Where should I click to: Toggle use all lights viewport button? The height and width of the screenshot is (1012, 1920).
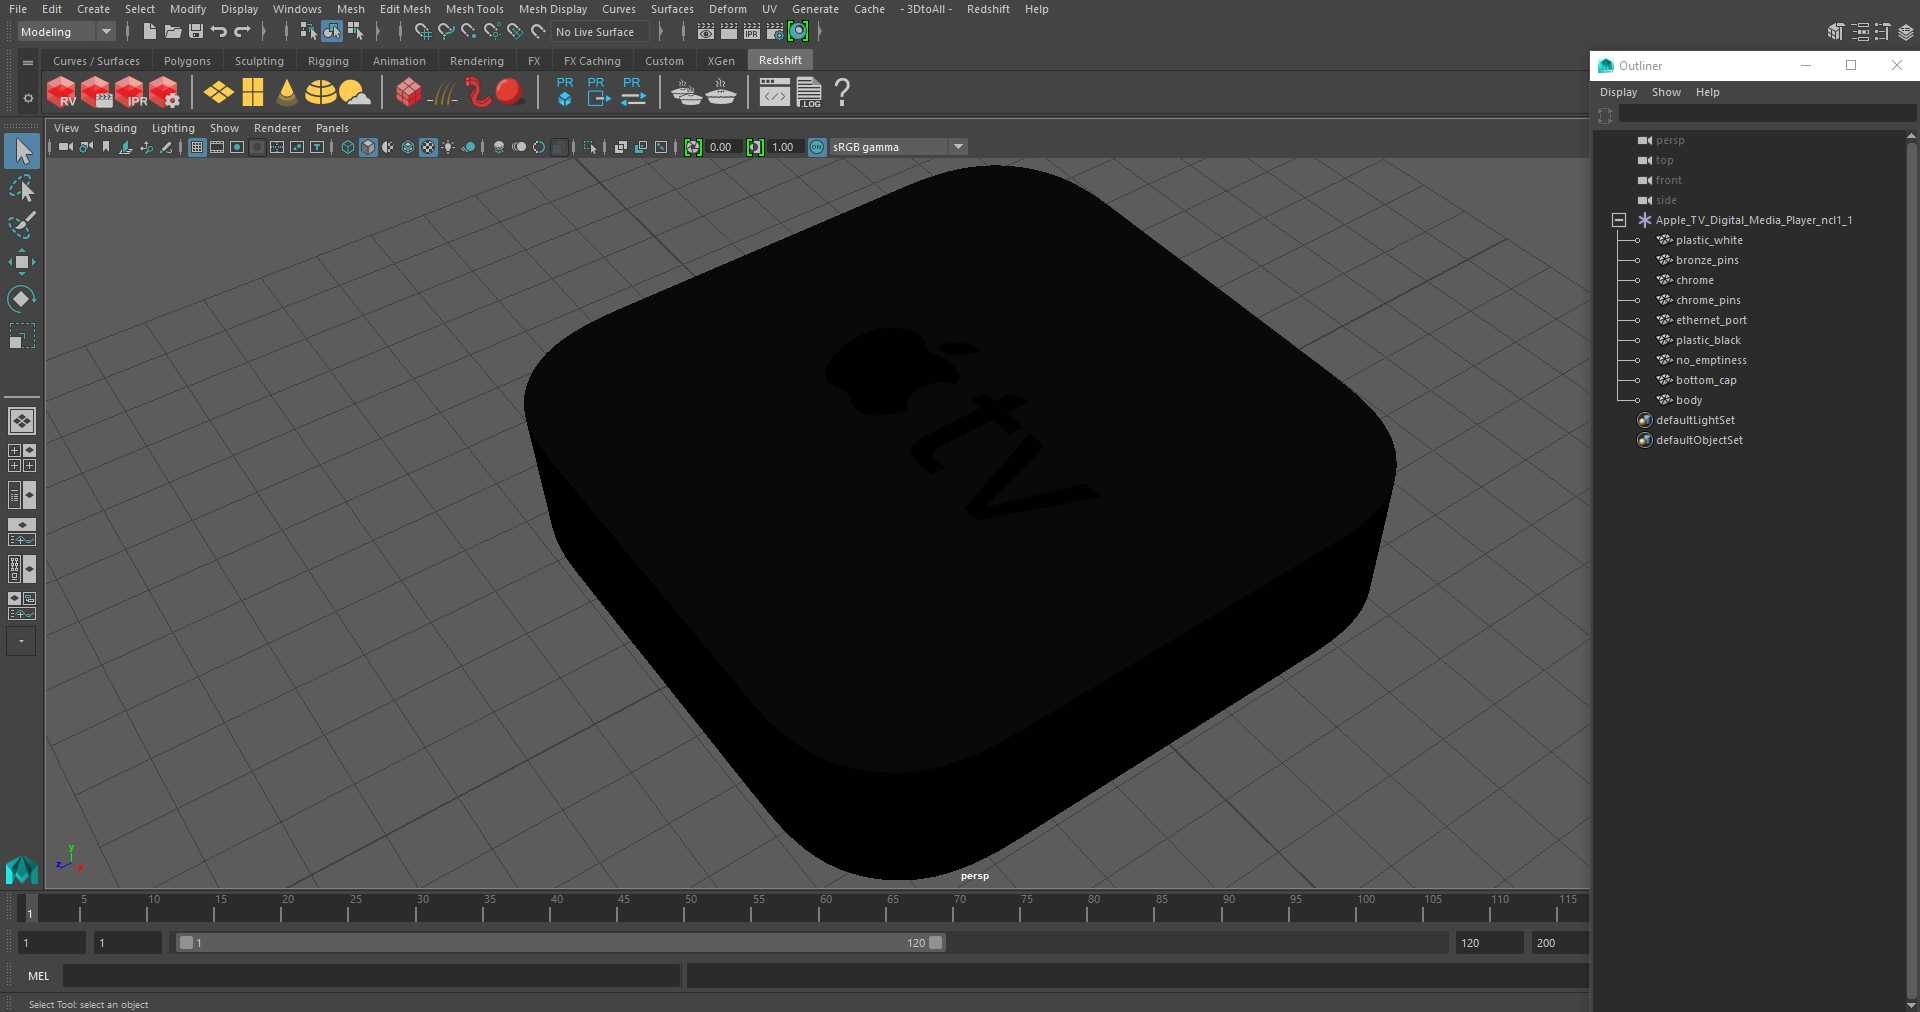point(448,147)
